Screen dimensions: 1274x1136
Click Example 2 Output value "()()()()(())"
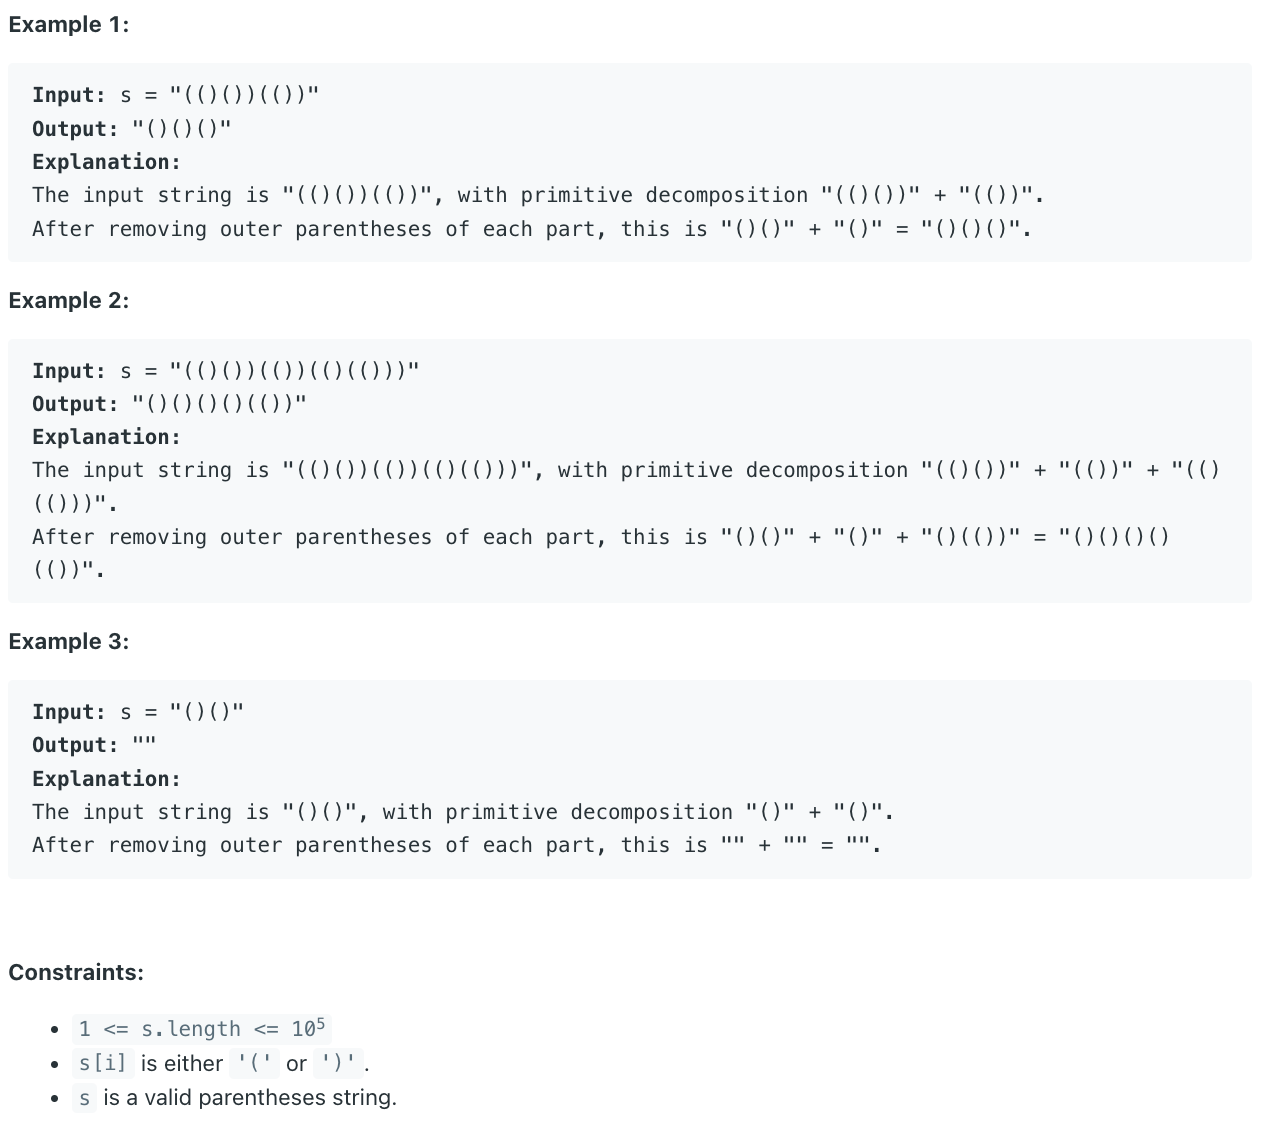pos(220,404)
